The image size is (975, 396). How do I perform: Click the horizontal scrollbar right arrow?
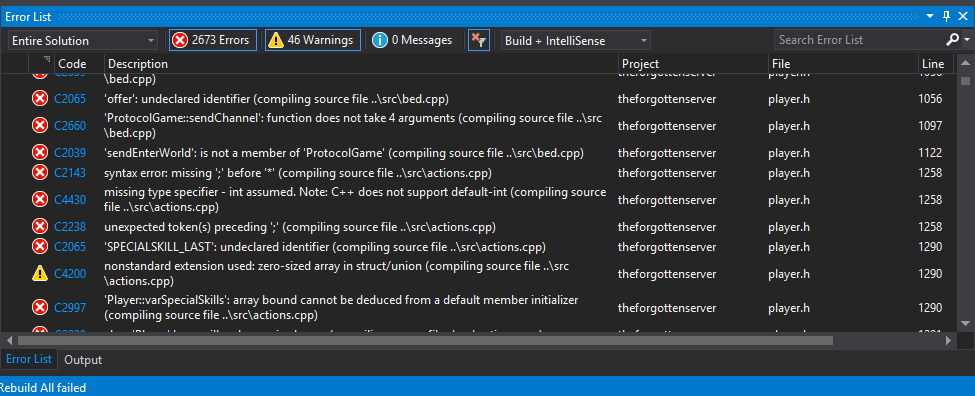948,340
